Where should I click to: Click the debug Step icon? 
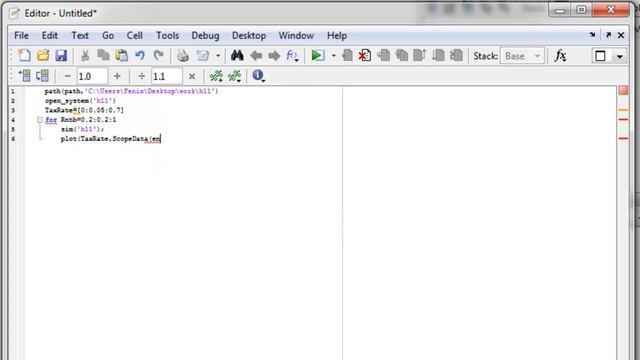(x=383, y=56)
